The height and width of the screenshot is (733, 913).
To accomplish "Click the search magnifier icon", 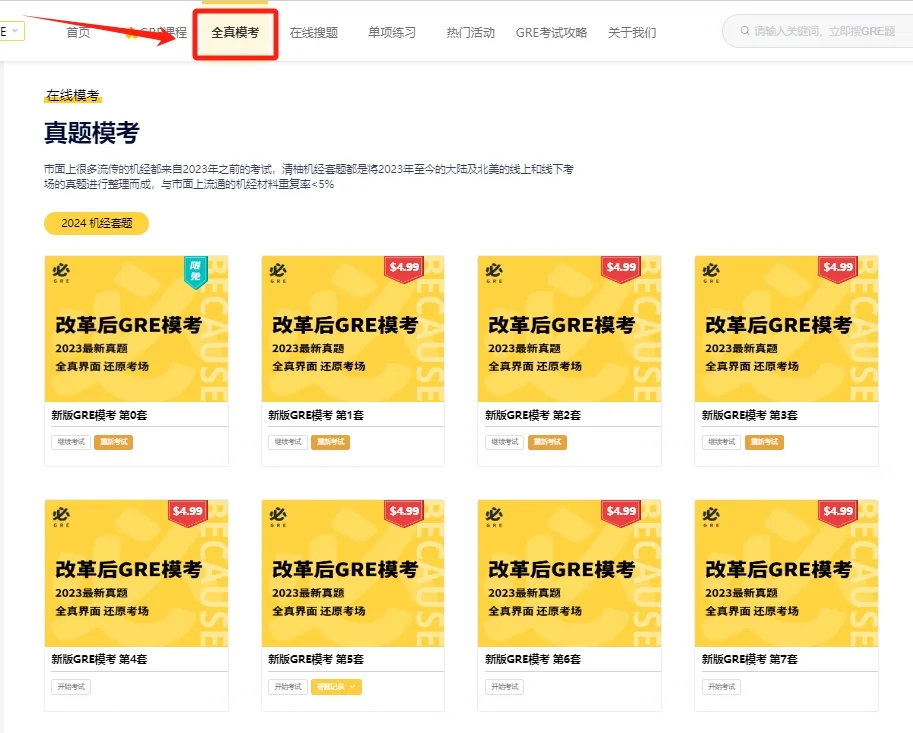I will 746,32.
